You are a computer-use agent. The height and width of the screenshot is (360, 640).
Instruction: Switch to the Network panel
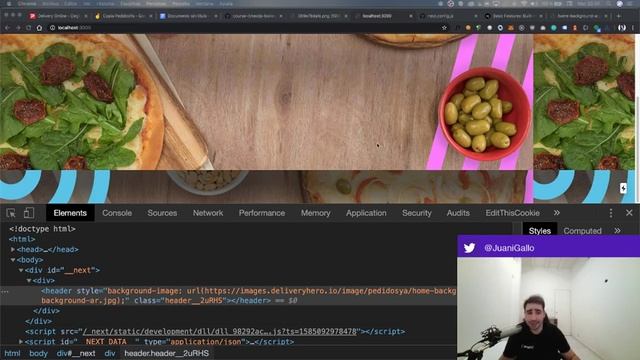pyautogui.click(x=208, y=213)
